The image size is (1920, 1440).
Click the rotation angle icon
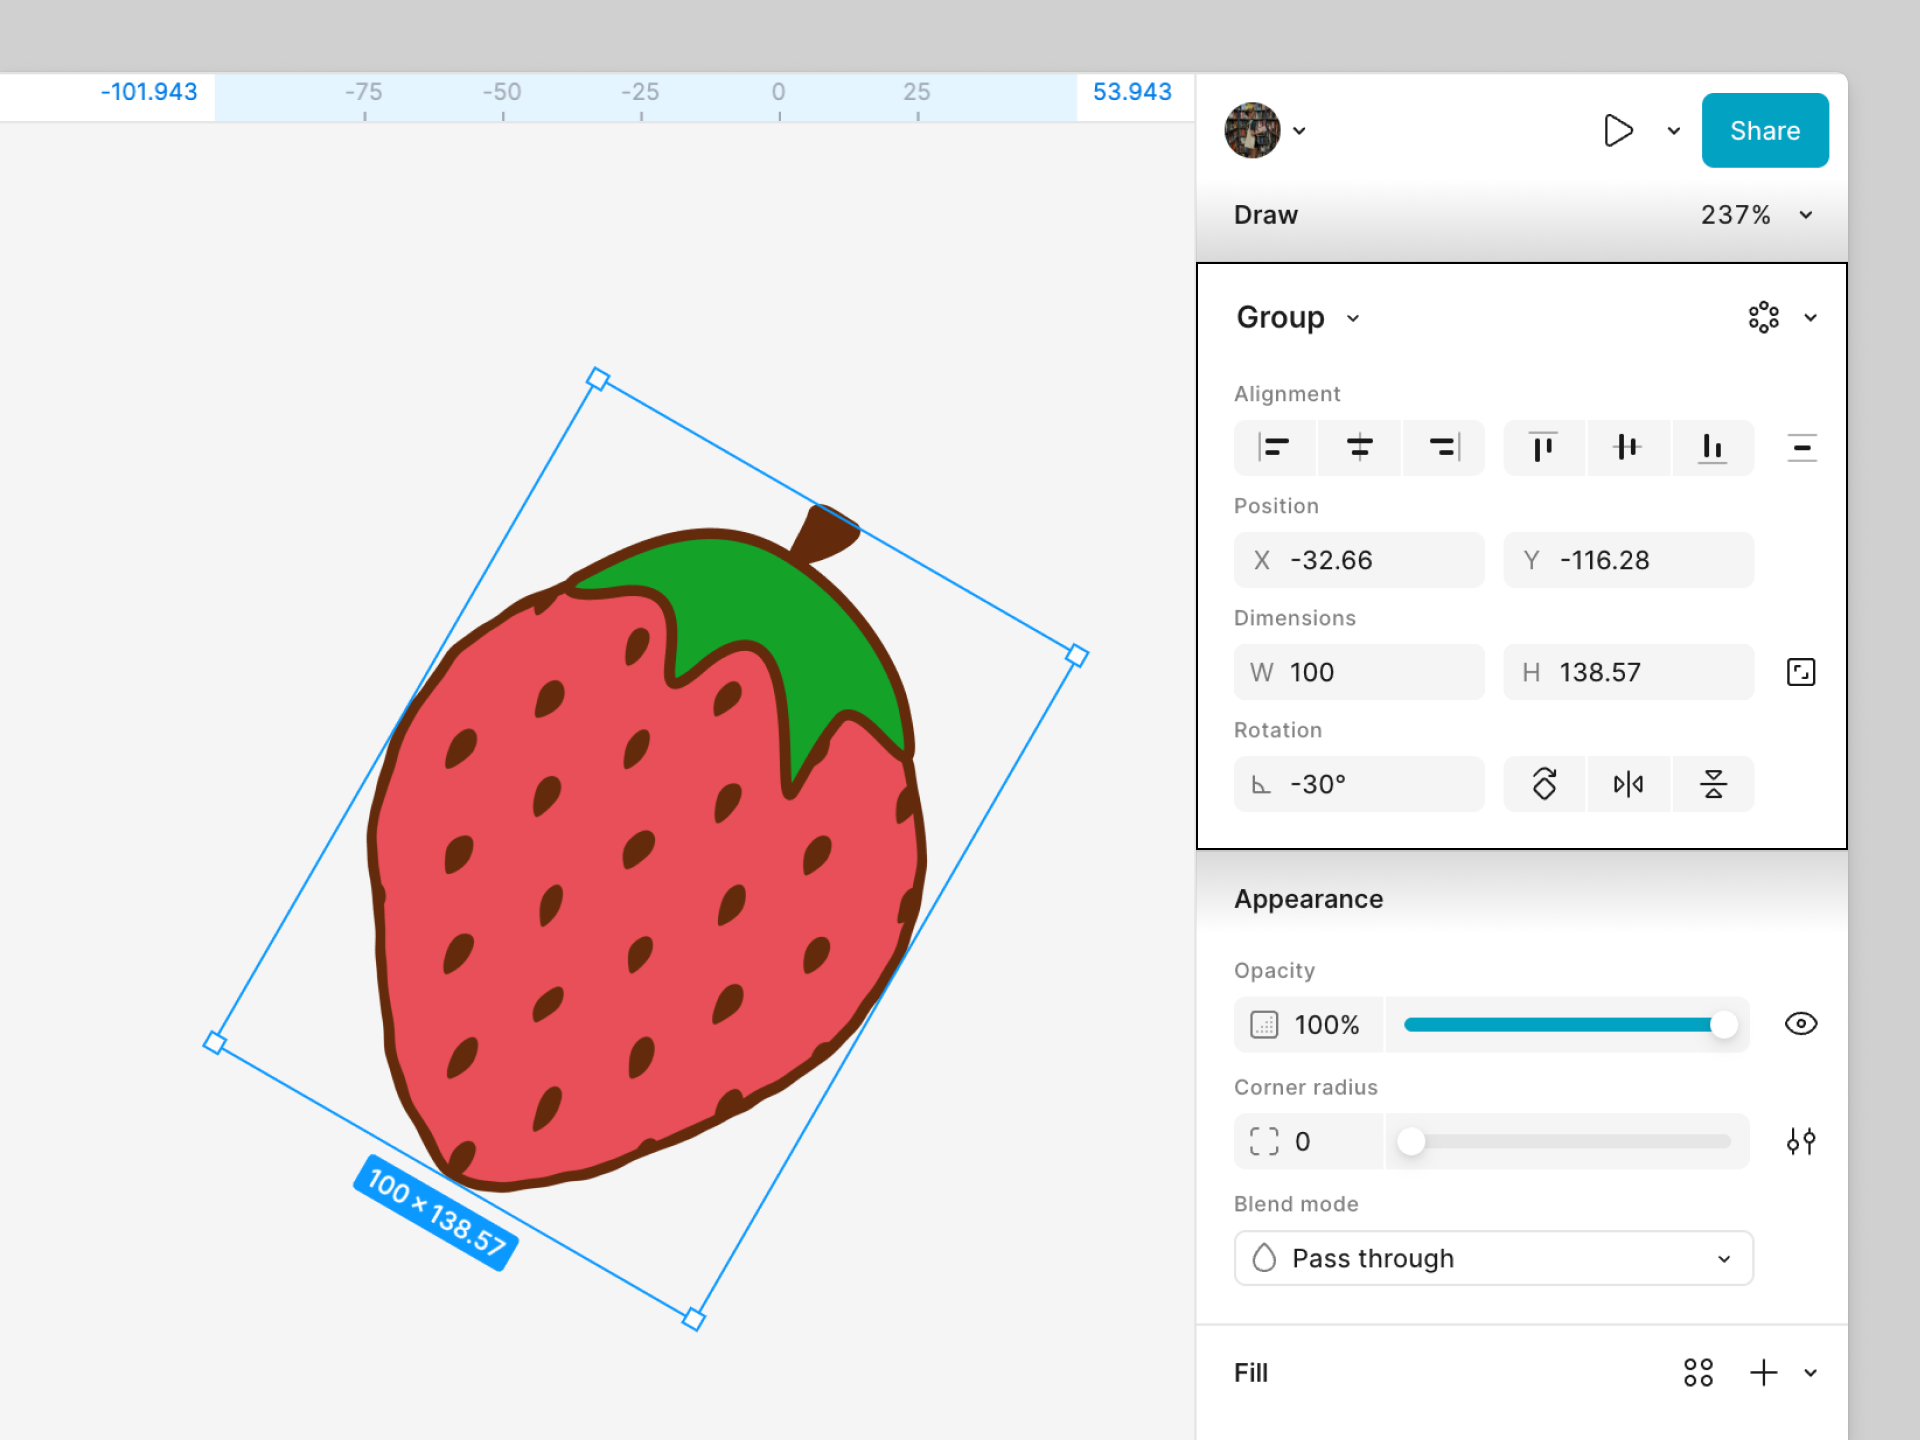point(1261,785)
